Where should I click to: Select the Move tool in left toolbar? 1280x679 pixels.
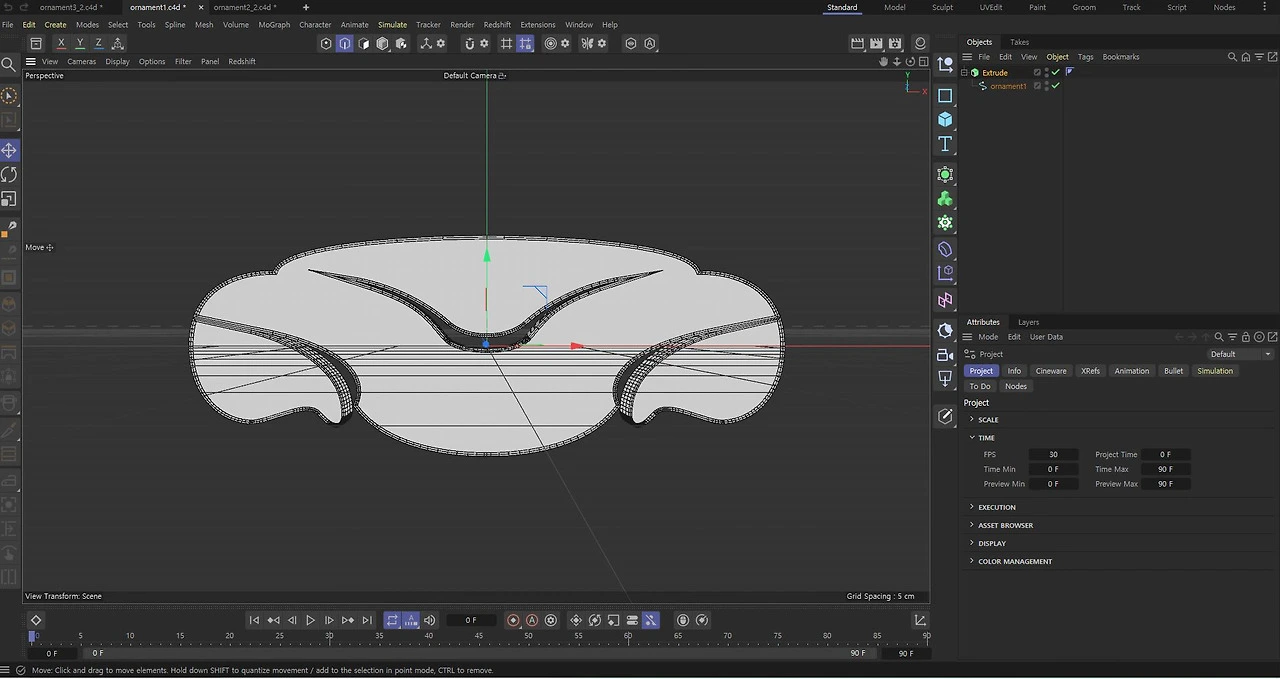pos(9,150)
